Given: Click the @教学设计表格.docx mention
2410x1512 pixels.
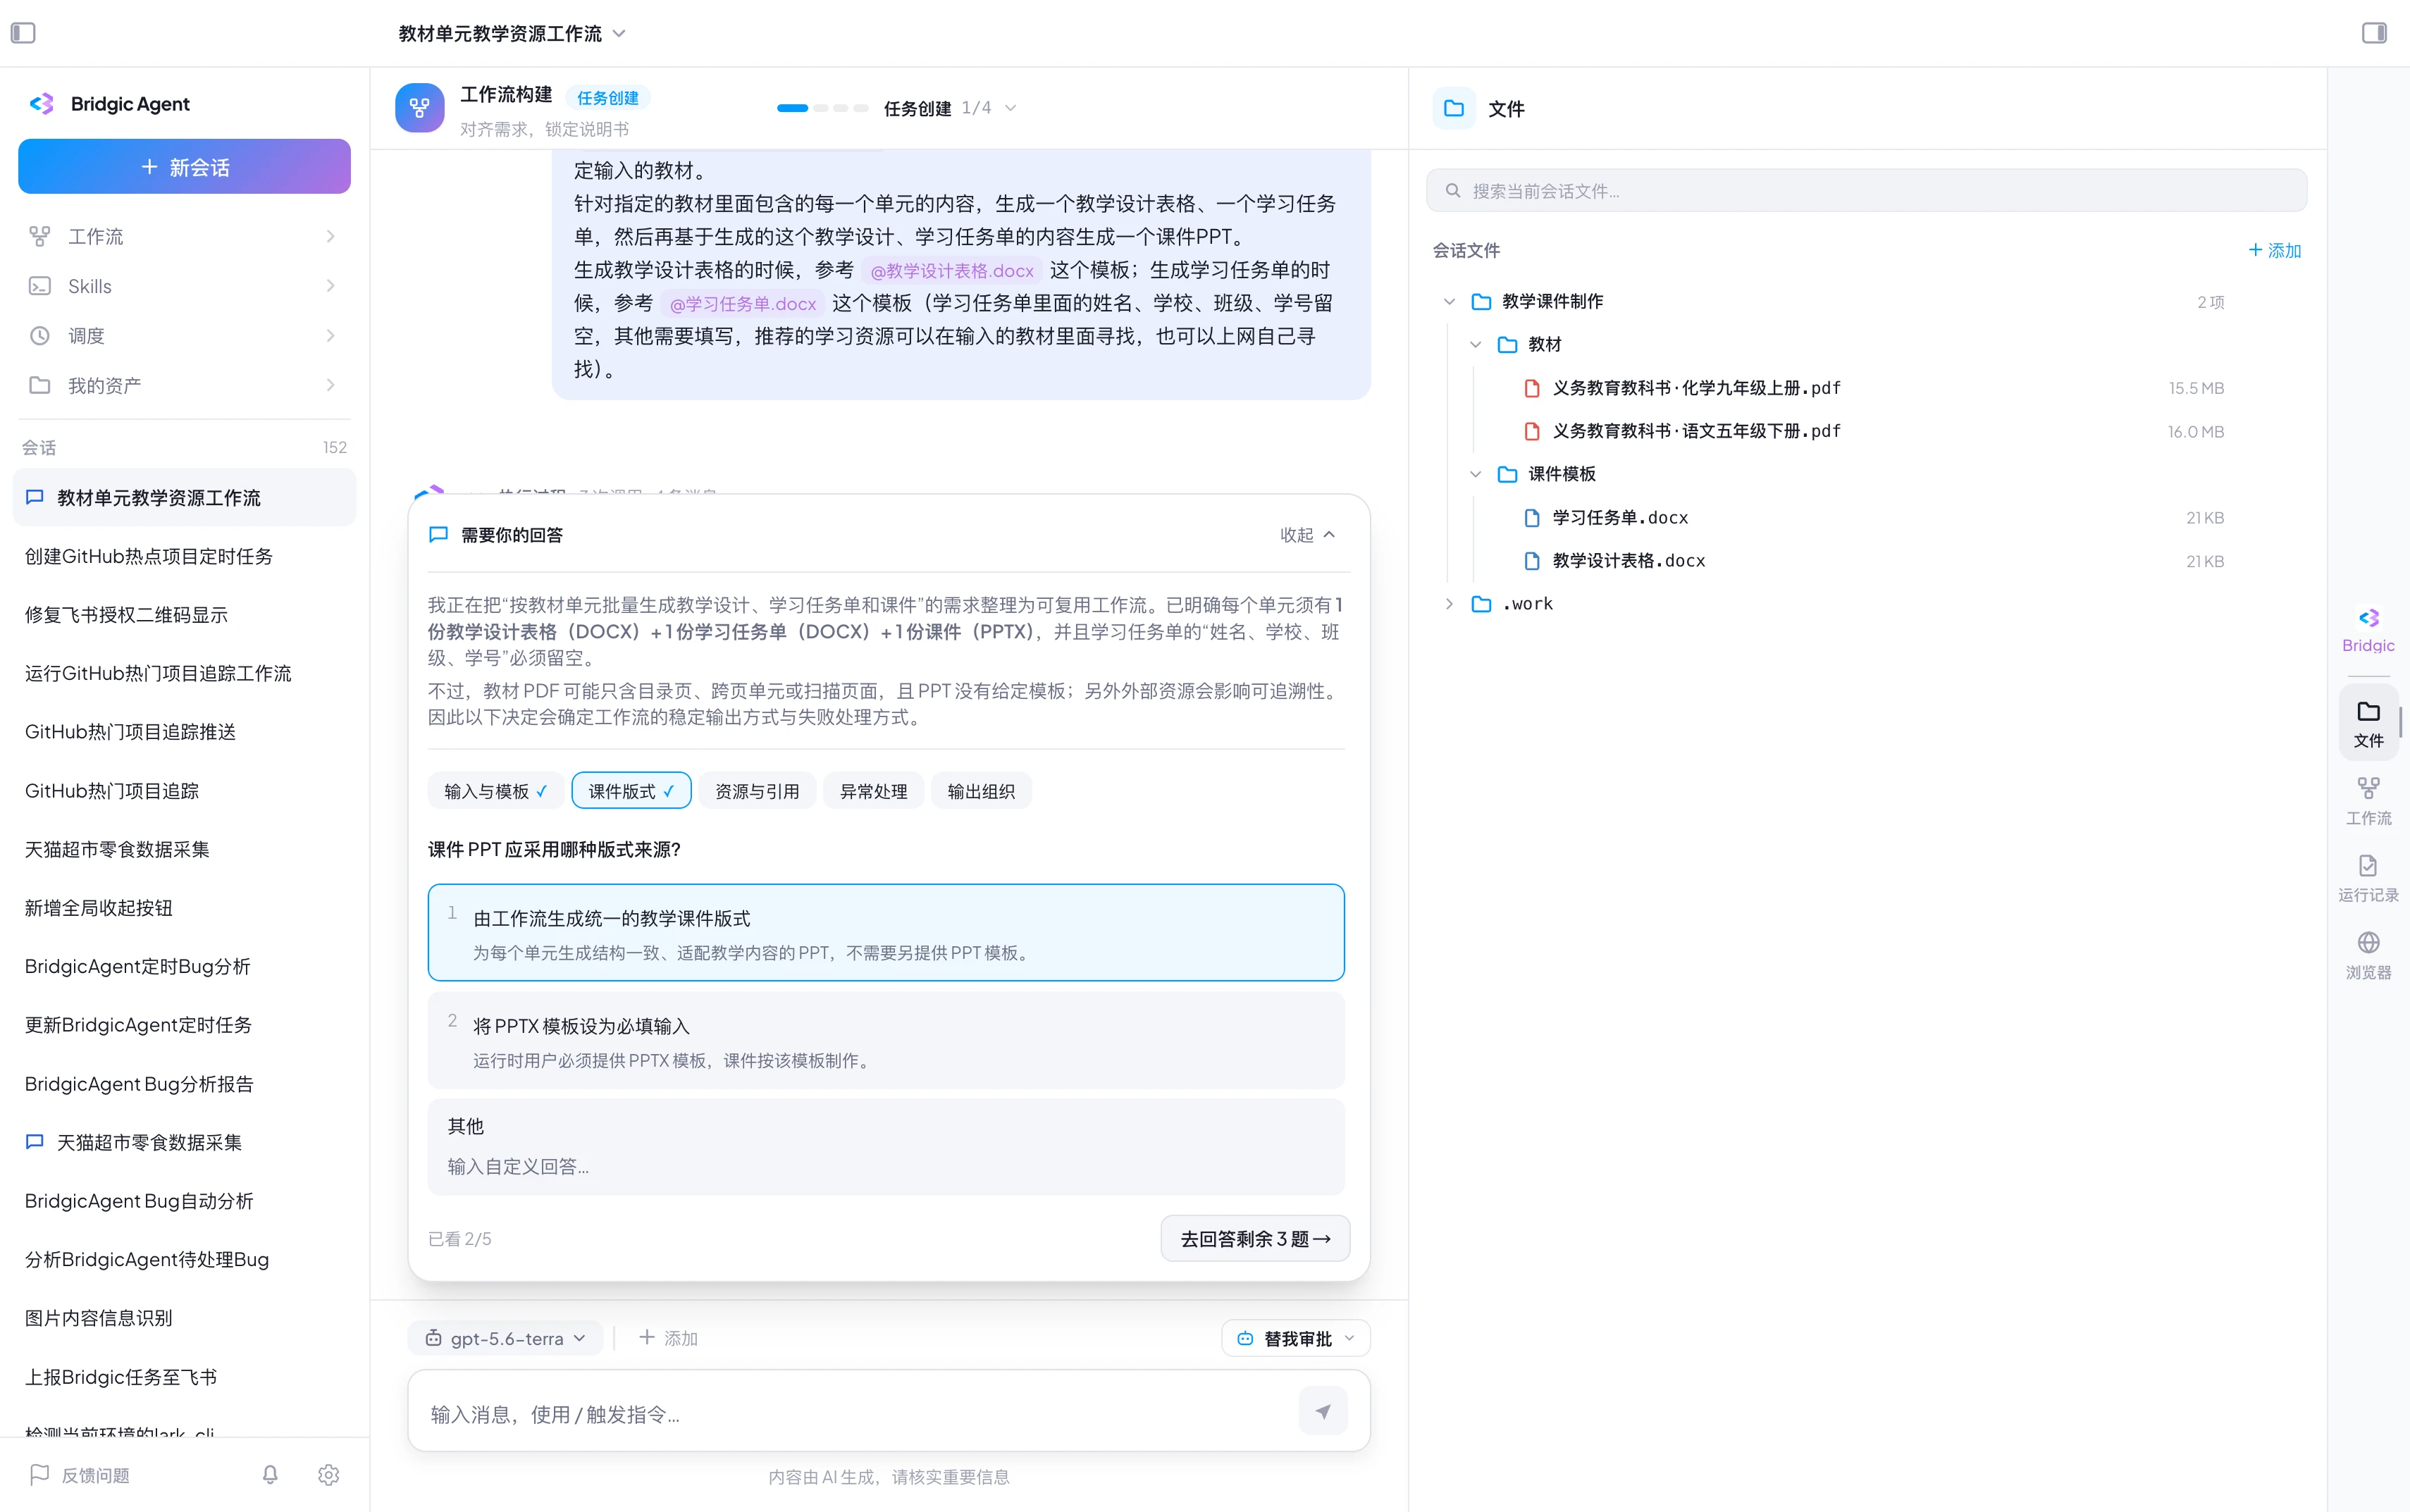Looking at the screenshot, I should pyautogui.click(x=951, y=271).
